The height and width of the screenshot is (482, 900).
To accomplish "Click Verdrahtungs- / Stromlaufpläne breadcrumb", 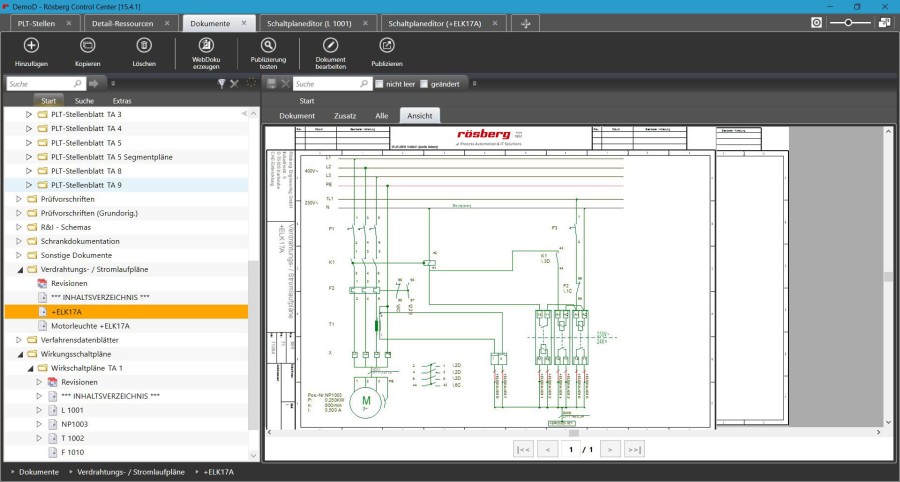I will (131, 472).
